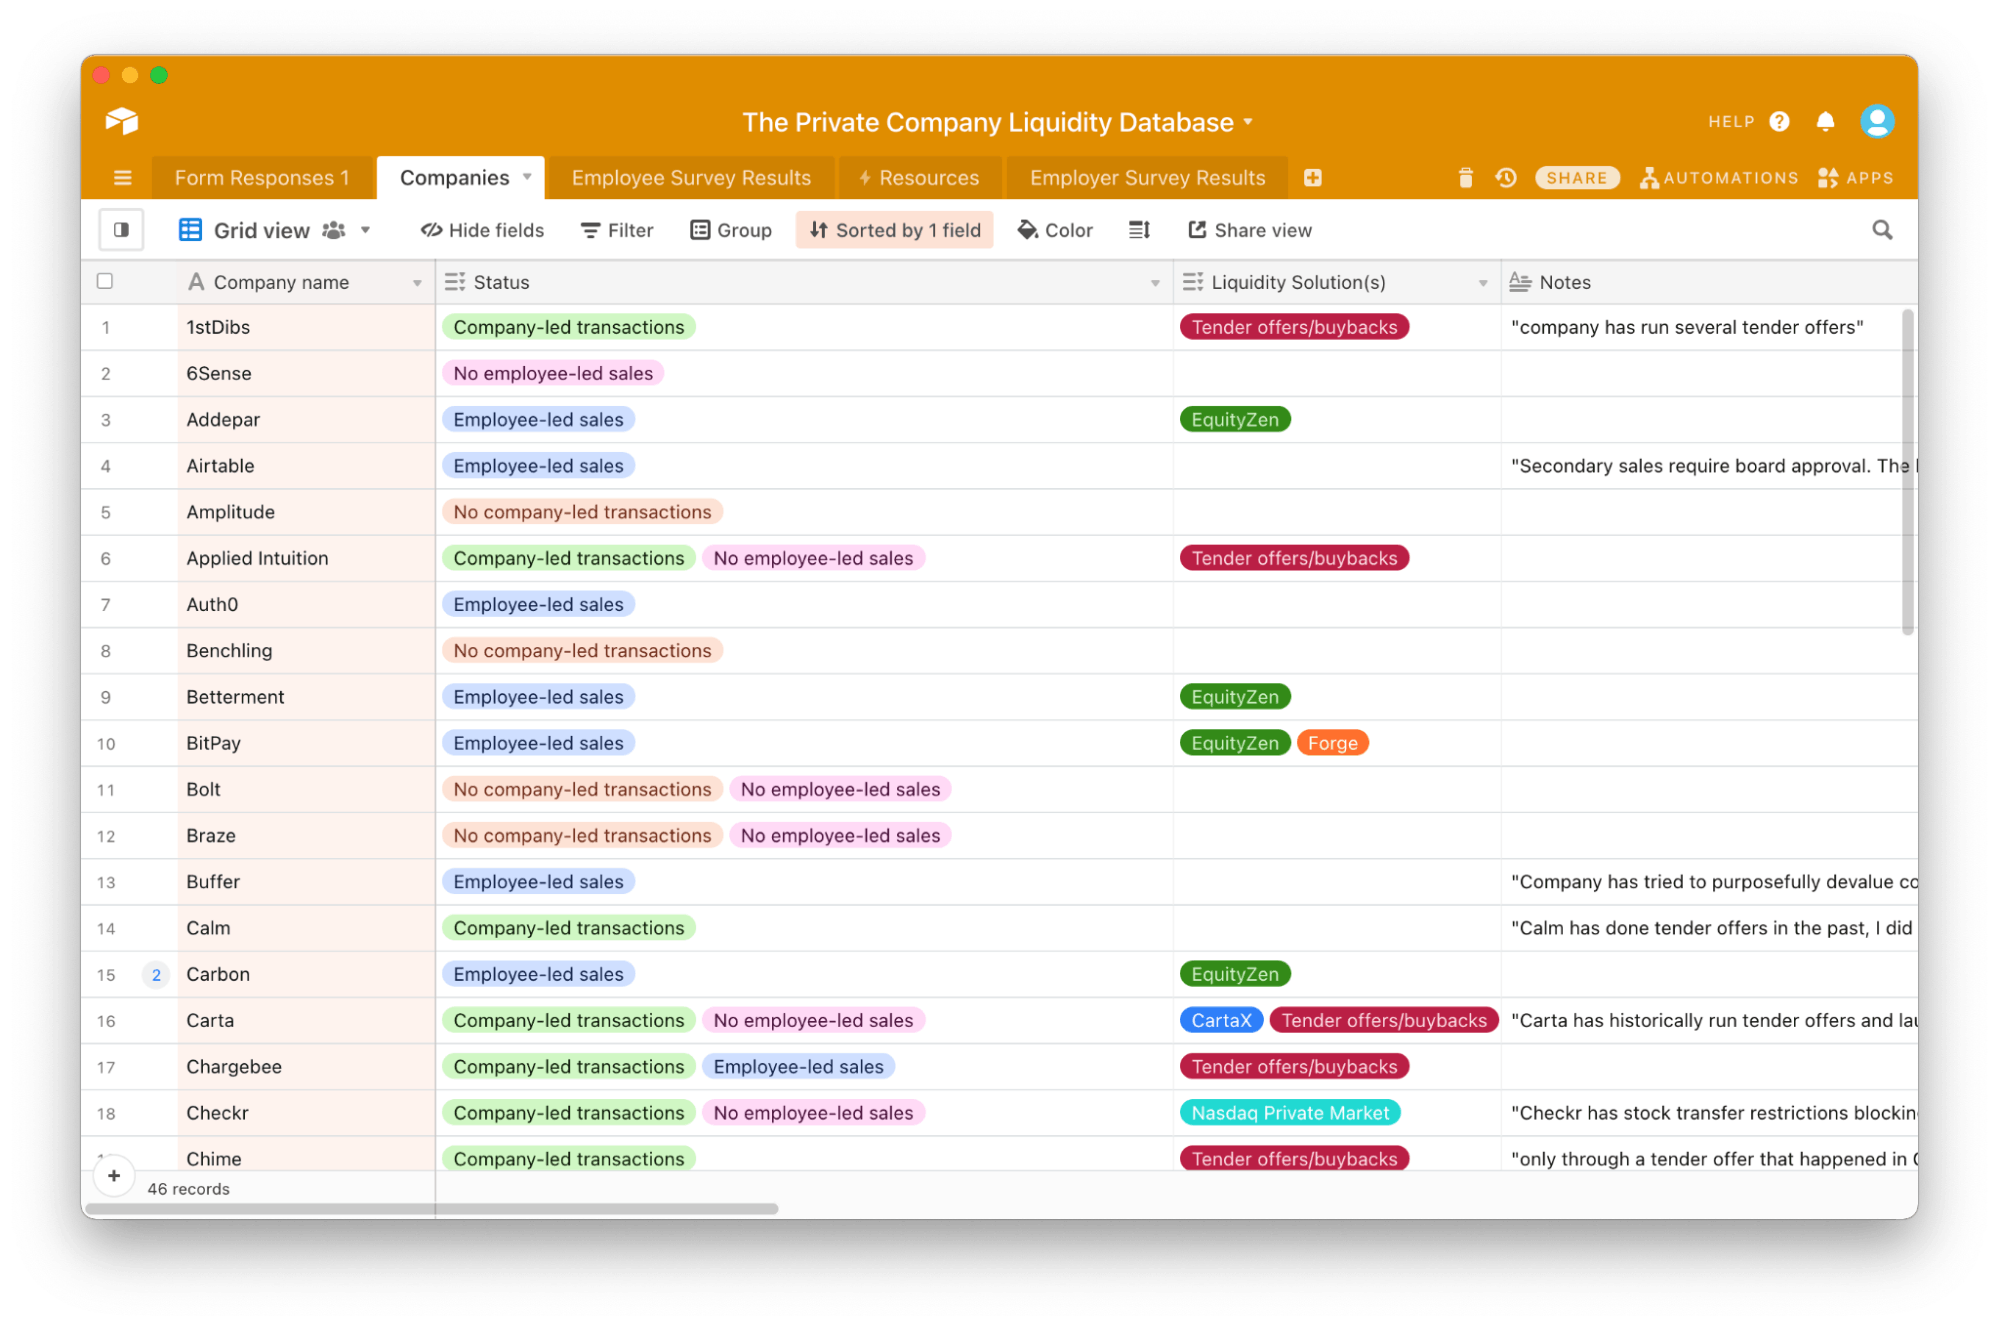Select the Airtable notes cell
The image size is (1999, 1326).
point(1708,466)
